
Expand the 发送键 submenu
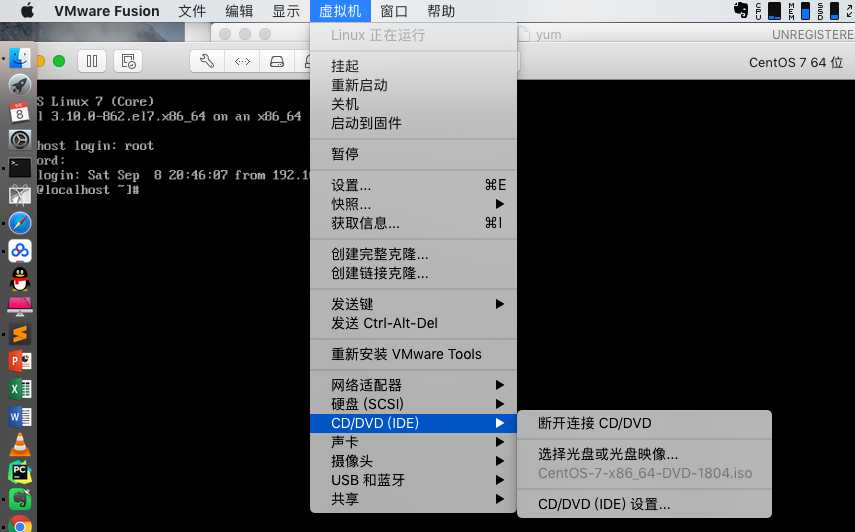[x=413, y=304]
